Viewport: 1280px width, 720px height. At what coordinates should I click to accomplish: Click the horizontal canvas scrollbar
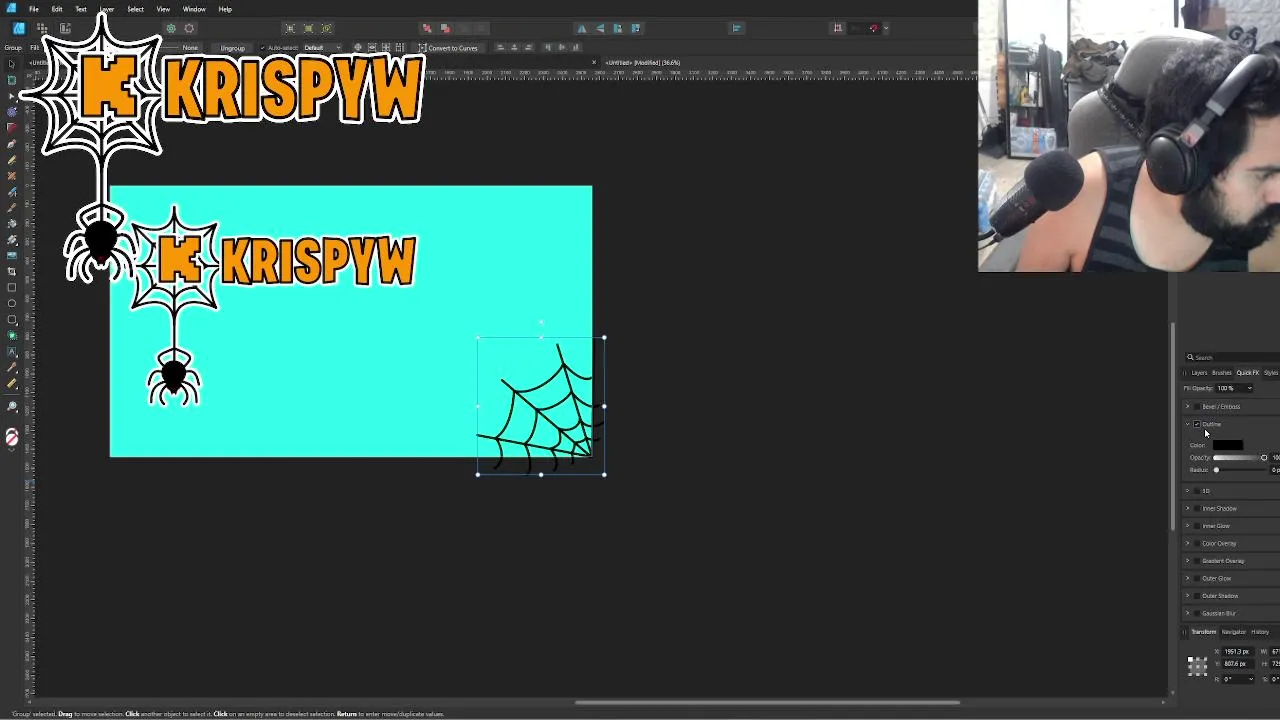[x=767, y=702]
